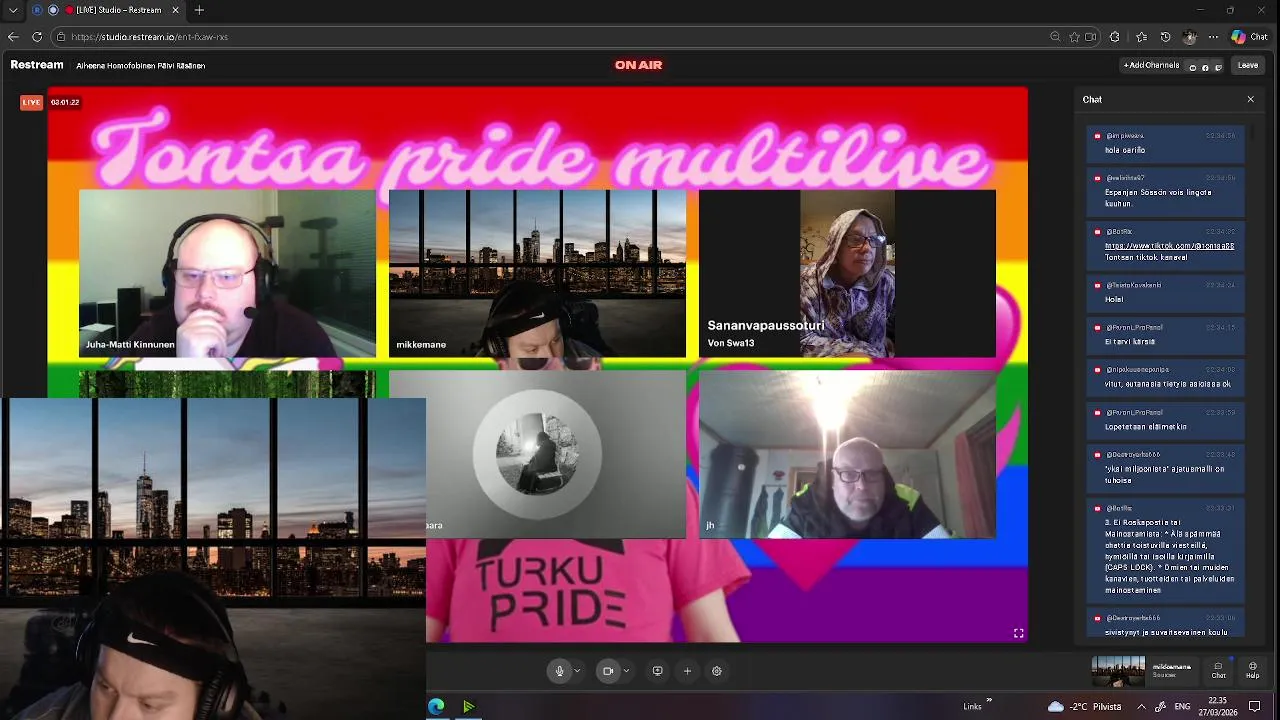Click the share screen icon
The height and width of the screenshot is (720, 1280).
[x=657, y=671]
